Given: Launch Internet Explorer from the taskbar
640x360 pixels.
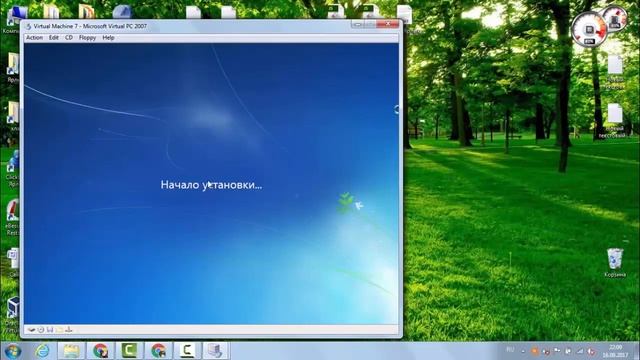Looking at the screenshot, I should [42, 351].
